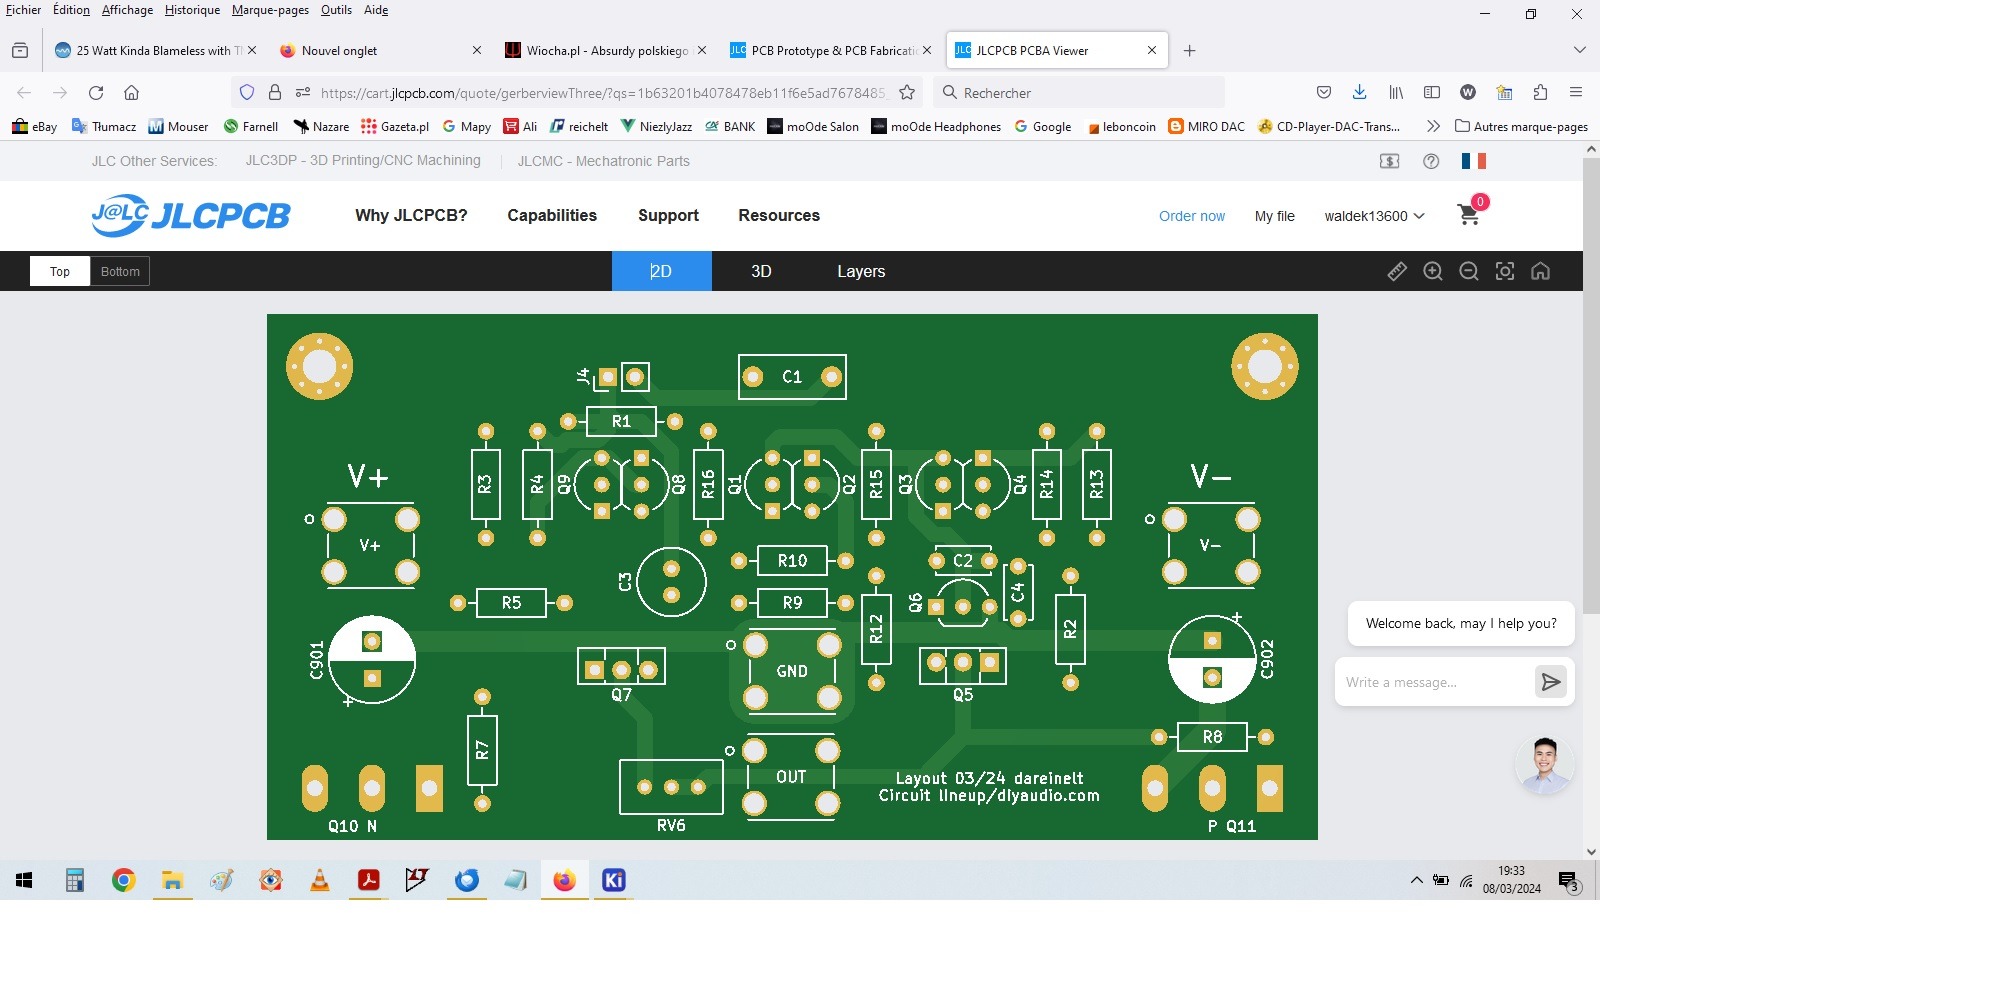Expand the waldek13600 account menu

pyautogui.click(x=1374, y=216)
